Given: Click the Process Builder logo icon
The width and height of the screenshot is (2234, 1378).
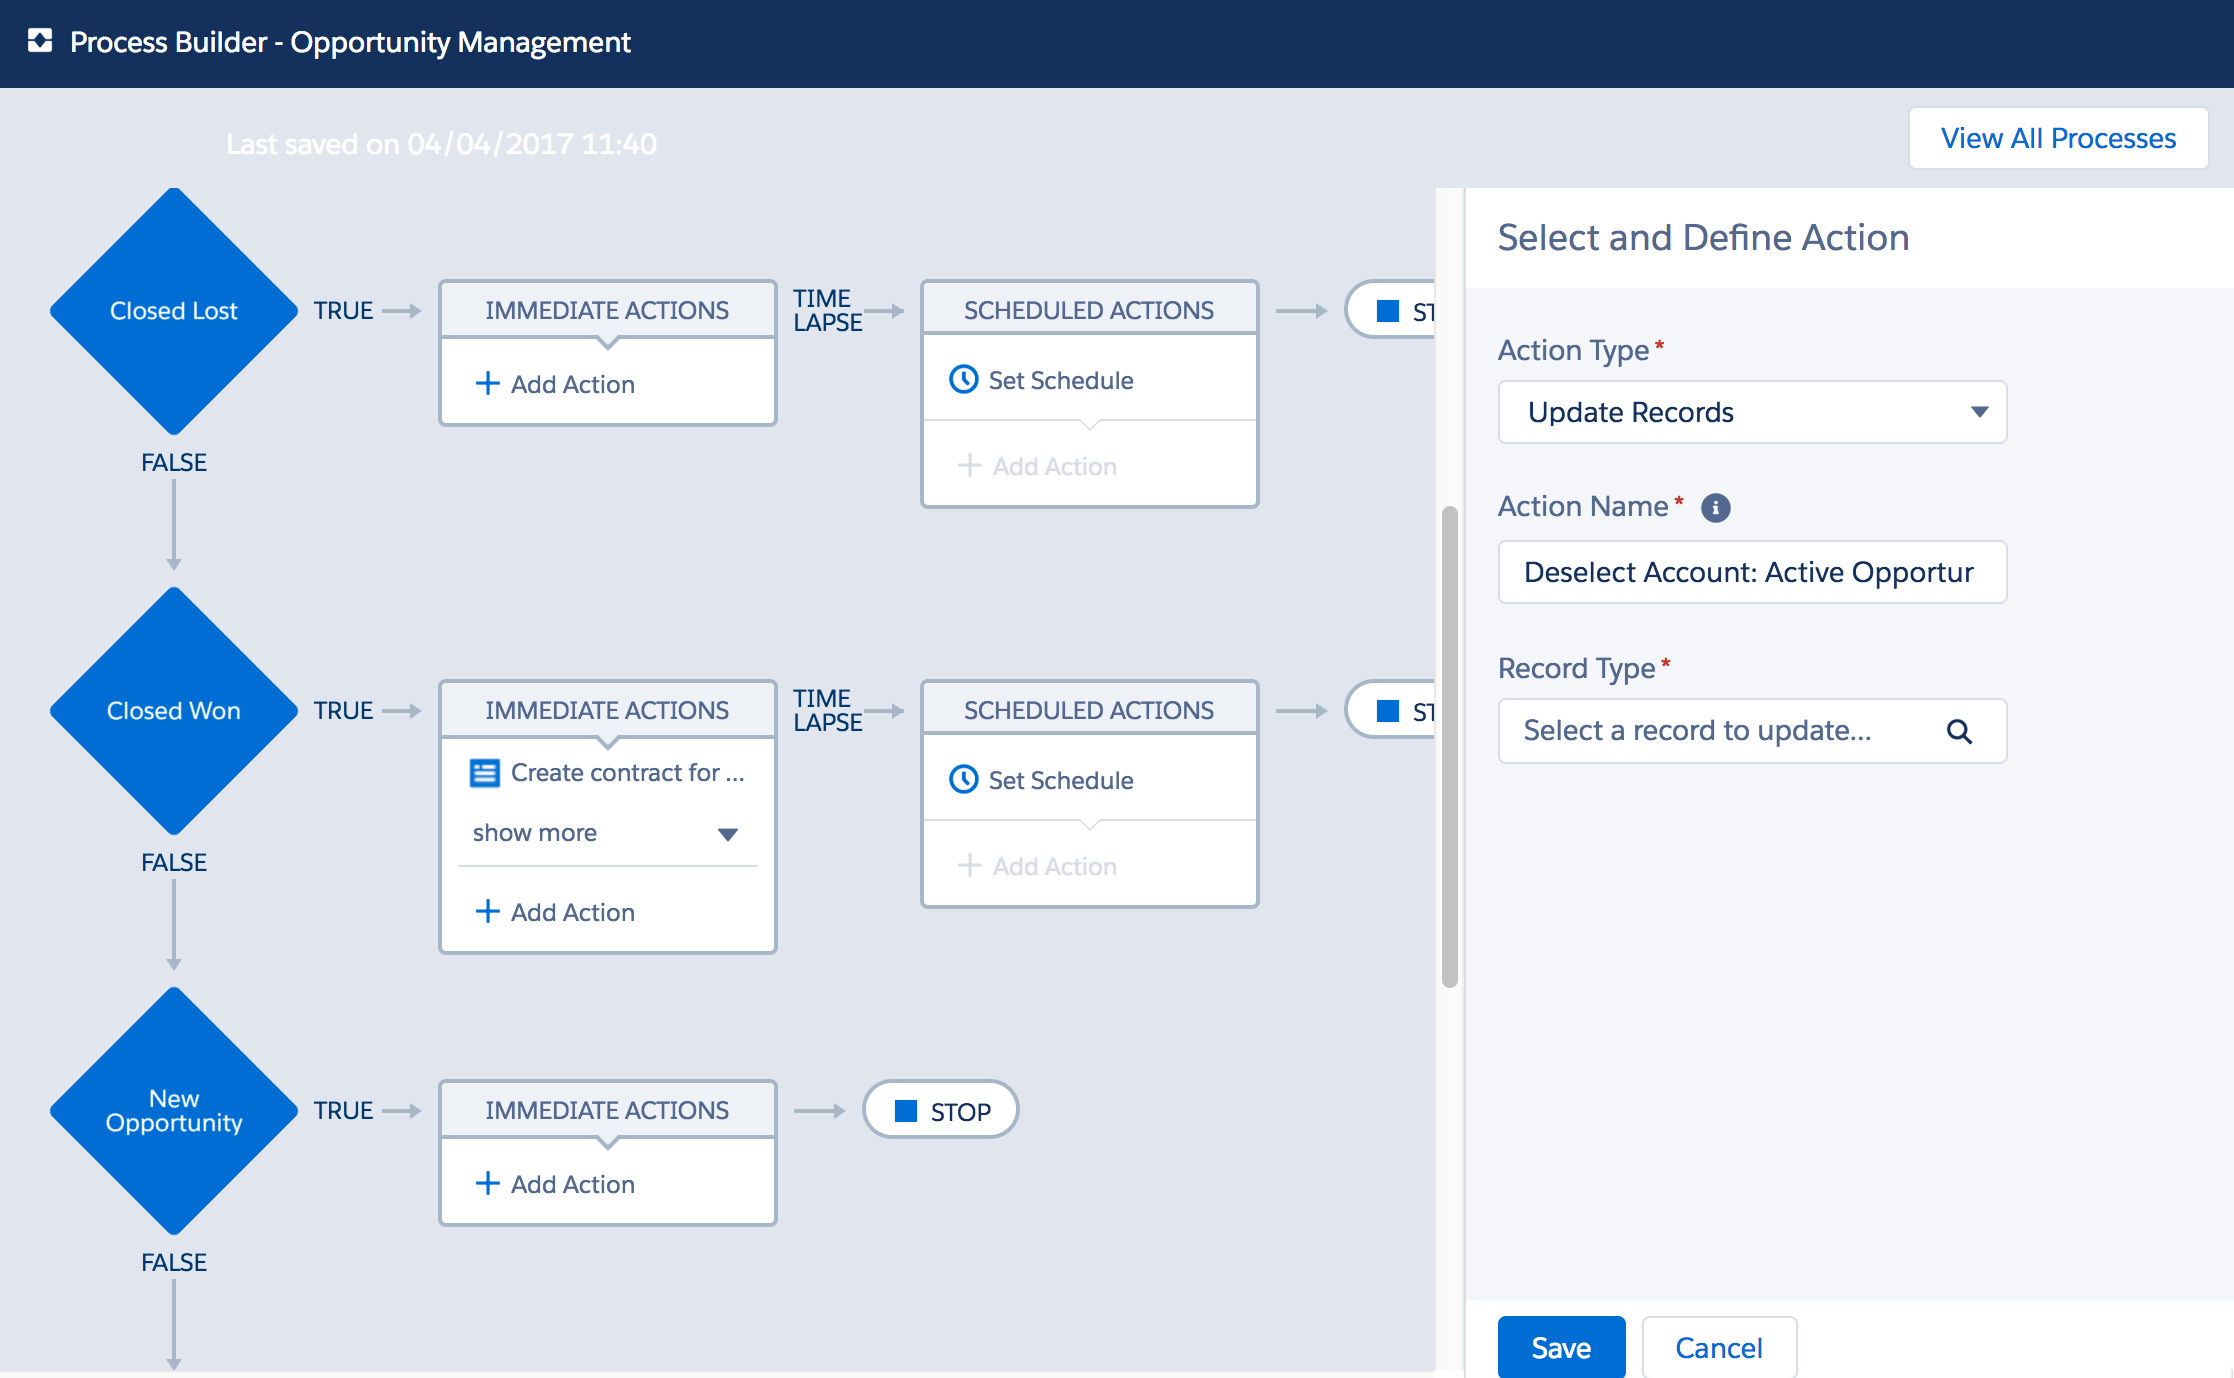Looking at the screenshot, I should (x=40, y=41).
